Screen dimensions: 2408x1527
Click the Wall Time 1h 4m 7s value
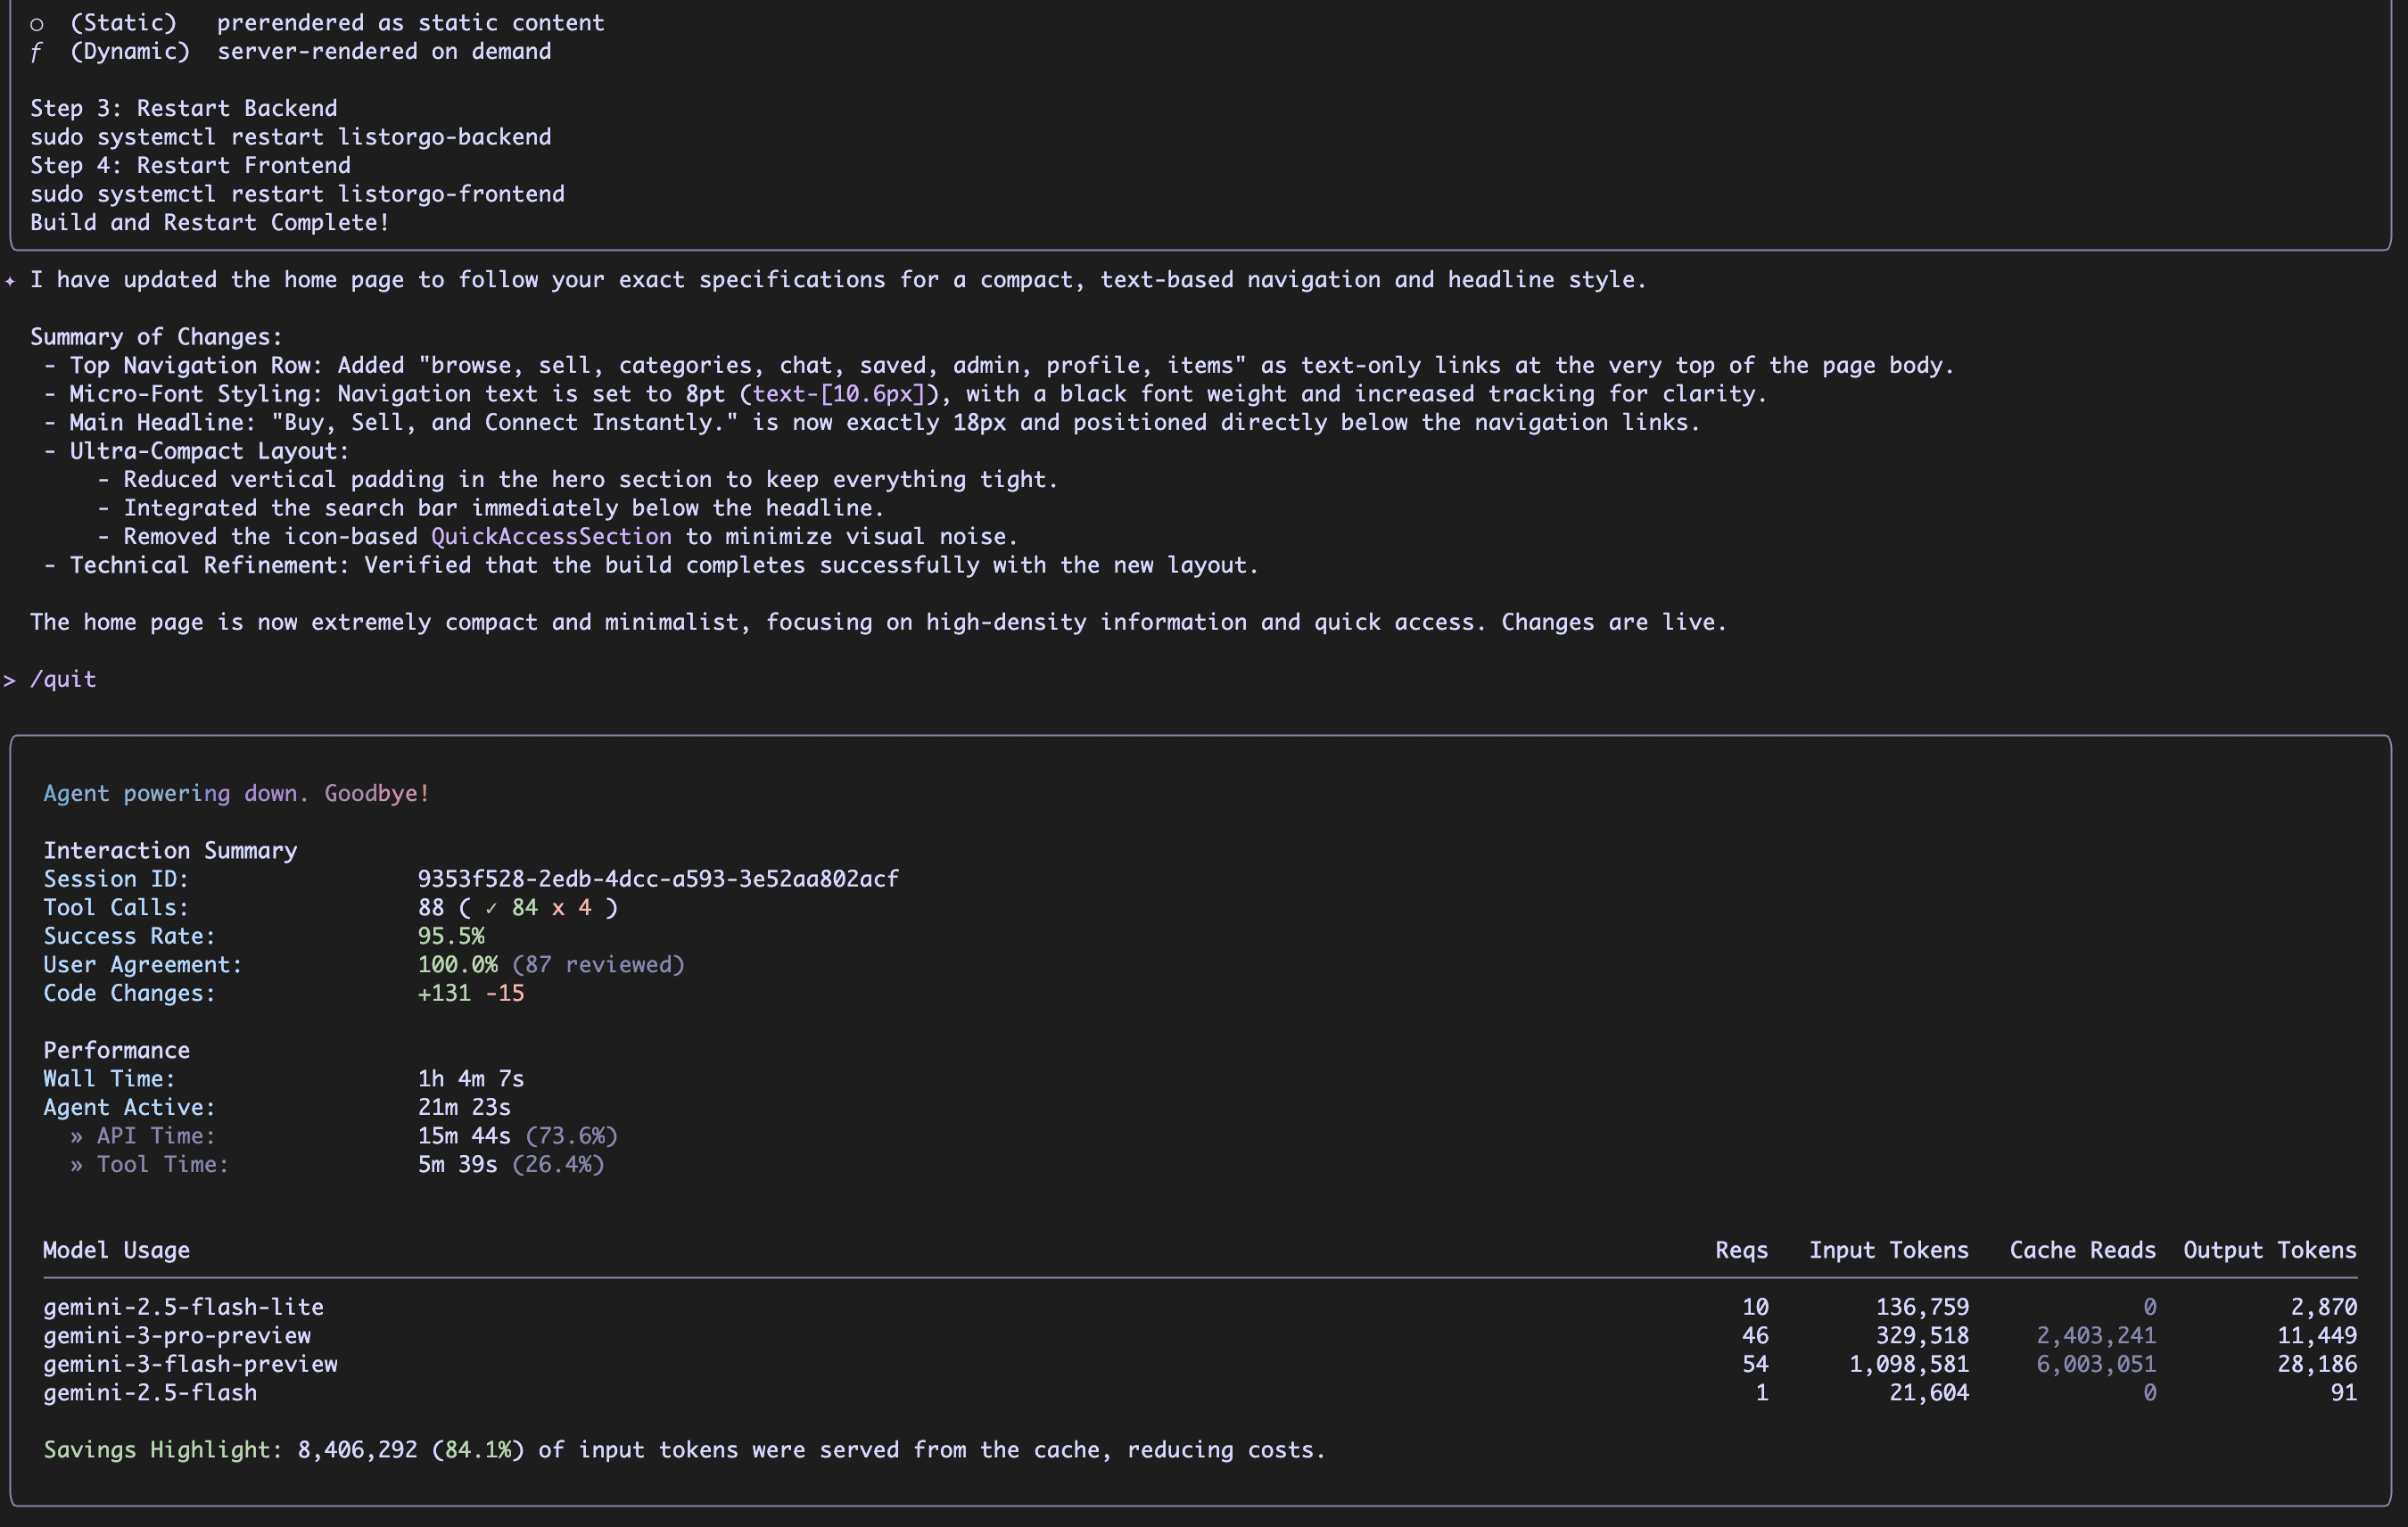click(470, 1079)
